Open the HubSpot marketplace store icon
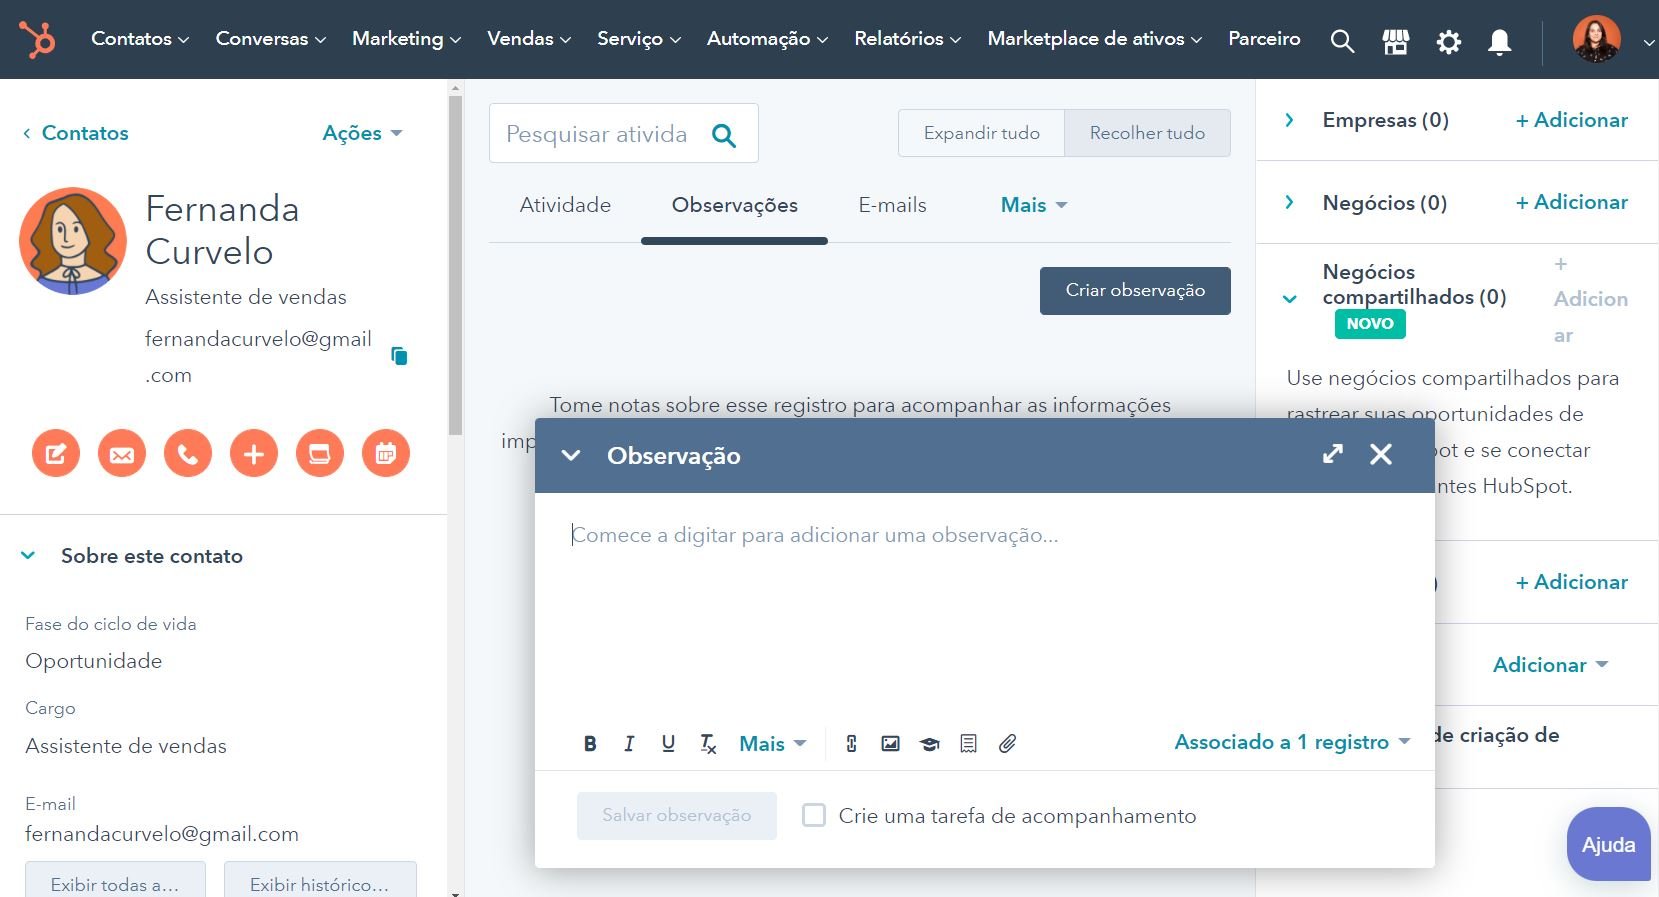 coord(1395,41)
